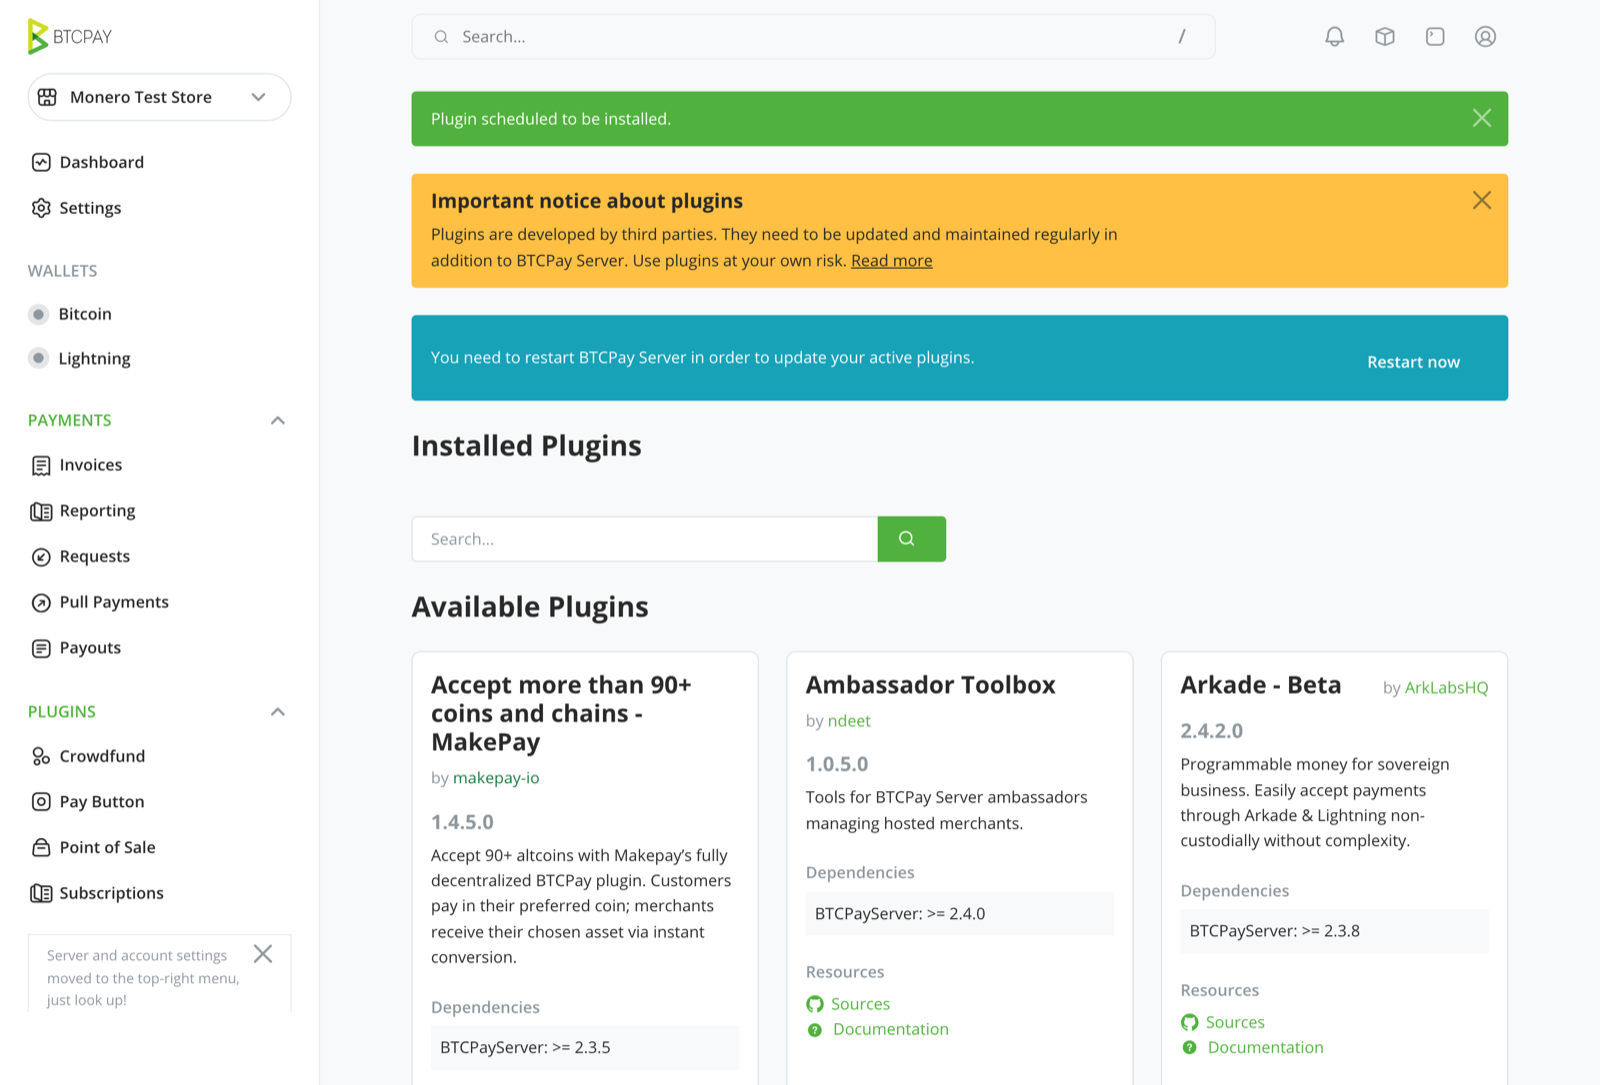Open Reporting
The width and height of the screenshot is (1600, 1085).
tap(97, 511)
